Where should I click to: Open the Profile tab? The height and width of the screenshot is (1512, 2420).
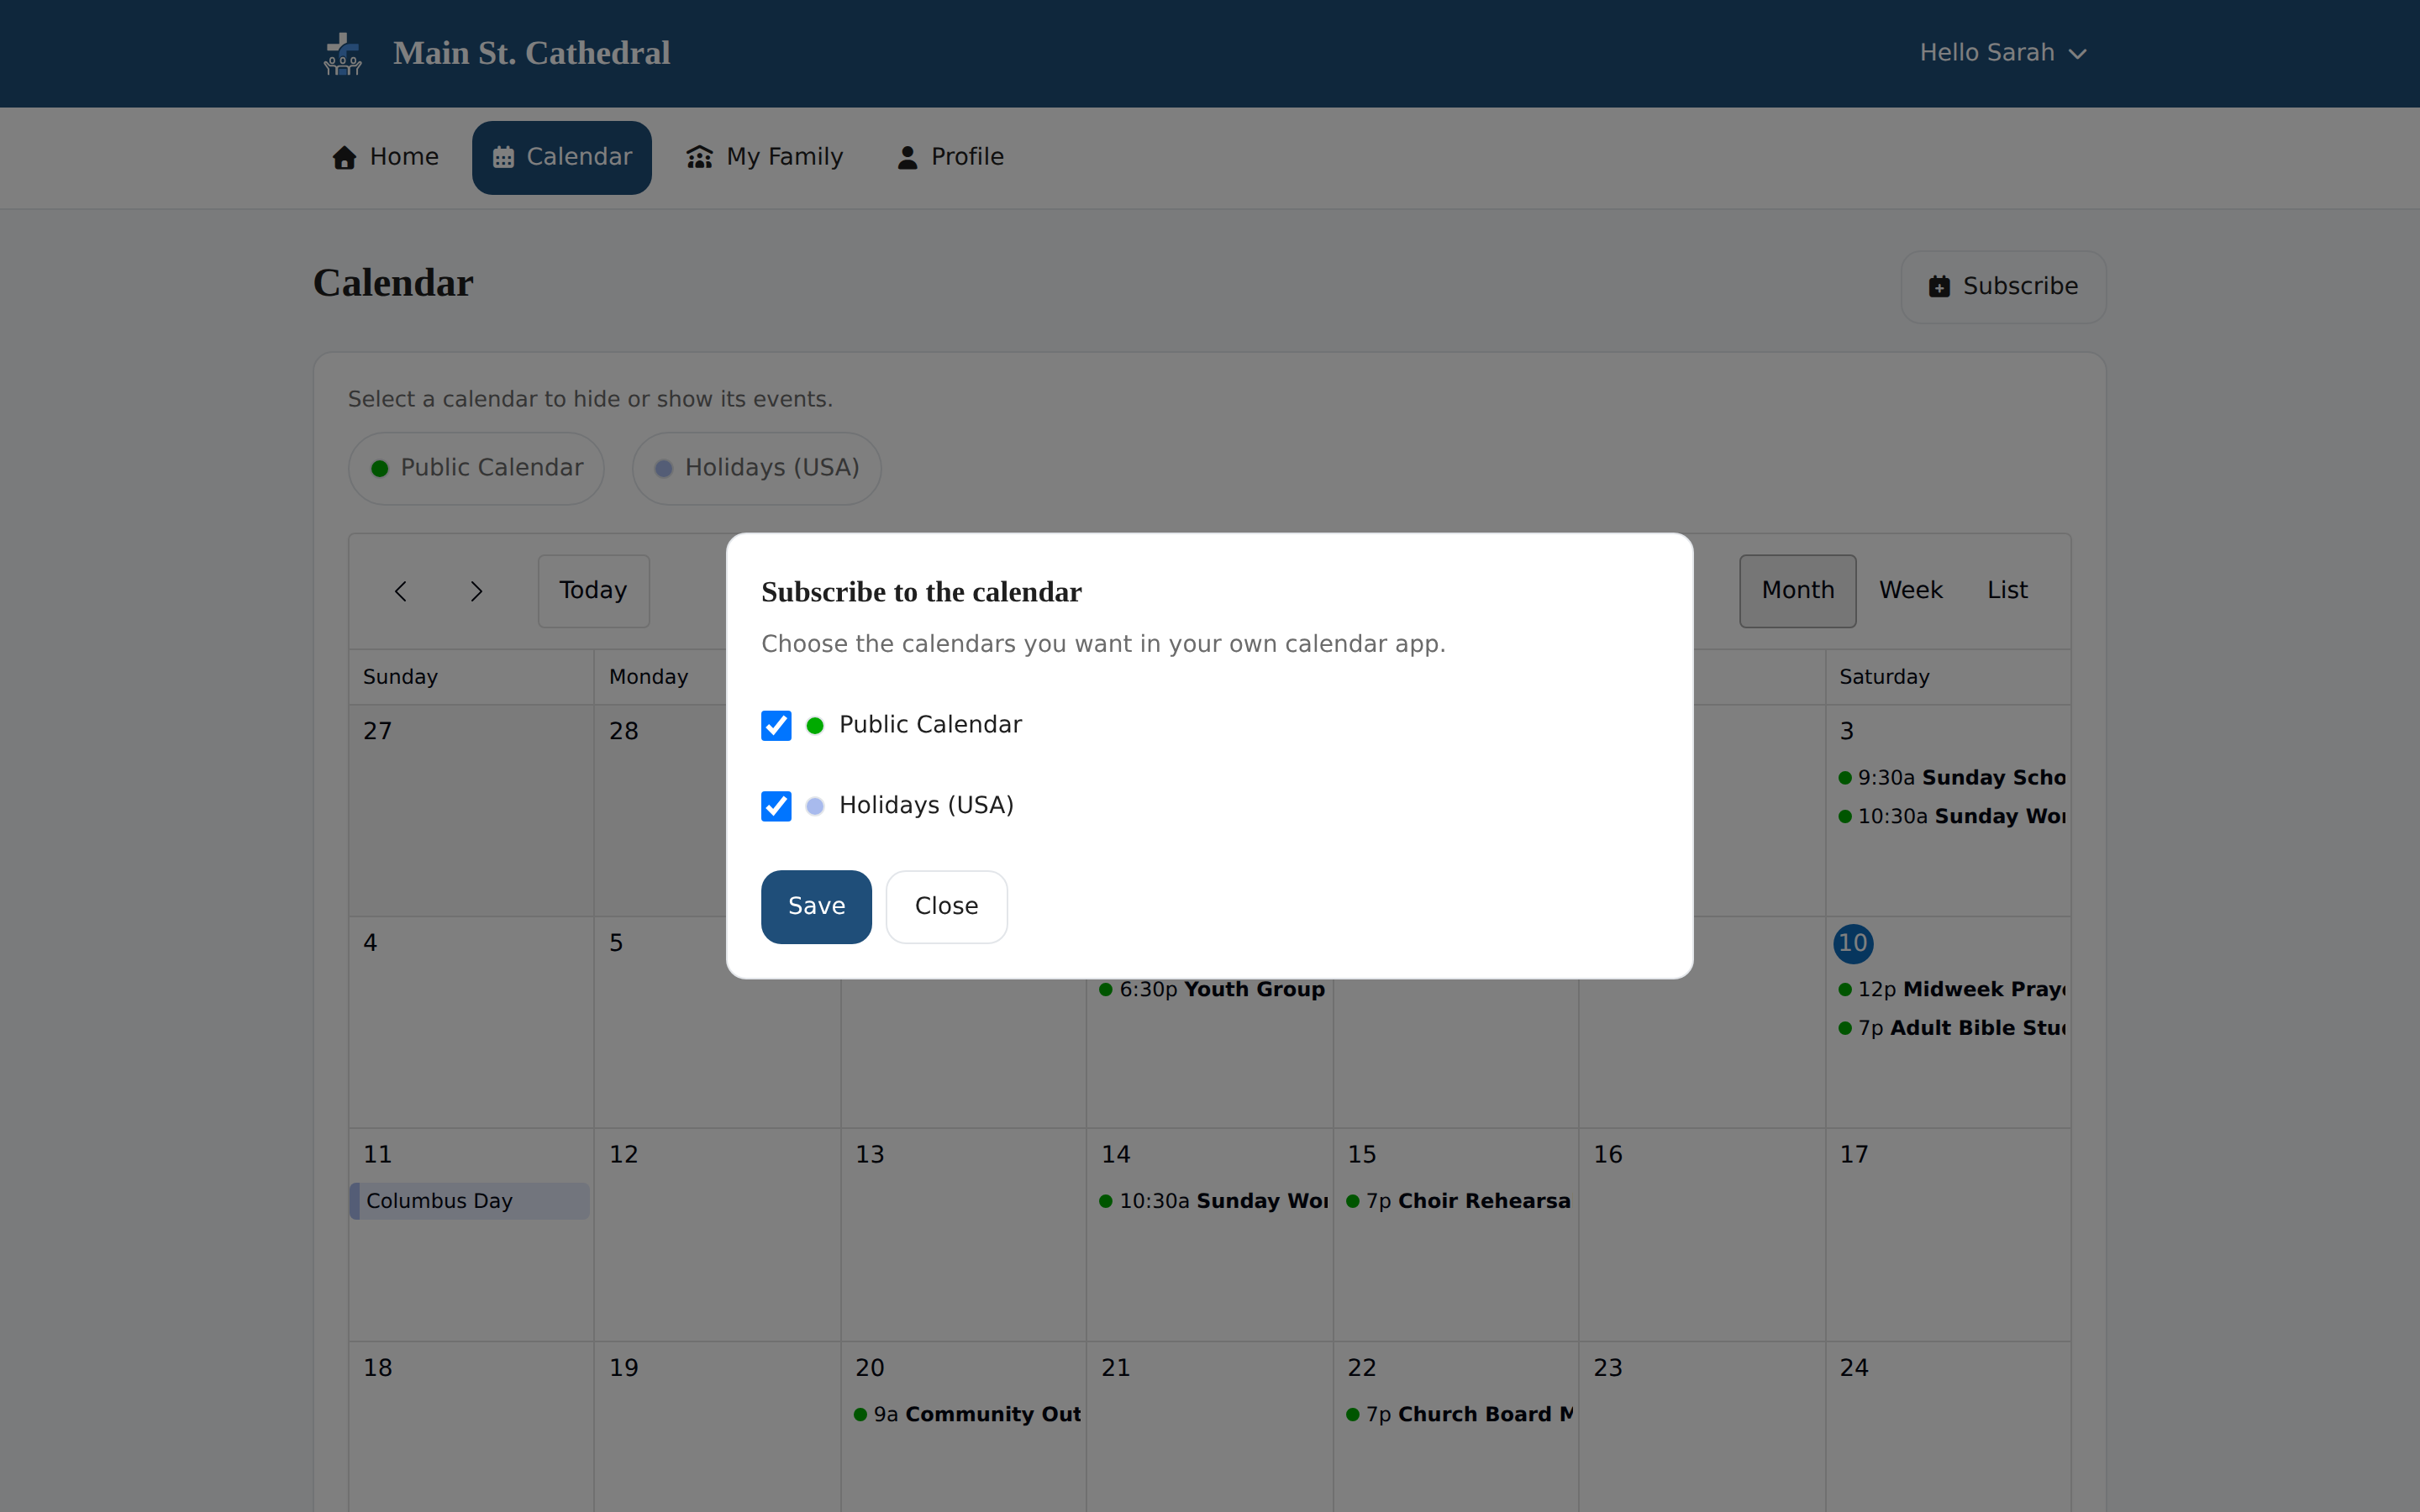(x=950, y=157)
